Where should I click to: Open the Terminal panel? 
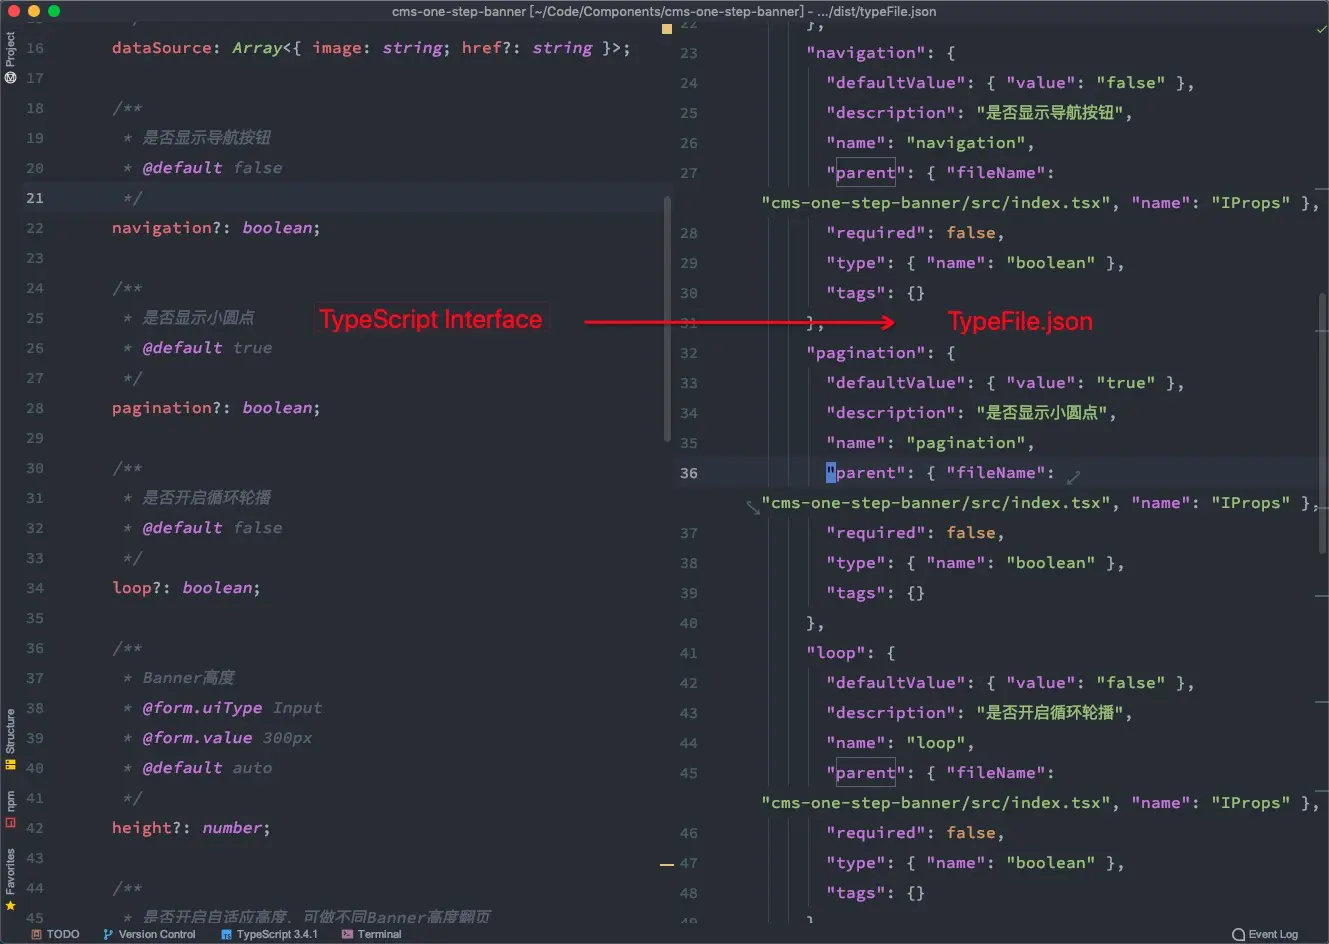[x=371, y=934]
